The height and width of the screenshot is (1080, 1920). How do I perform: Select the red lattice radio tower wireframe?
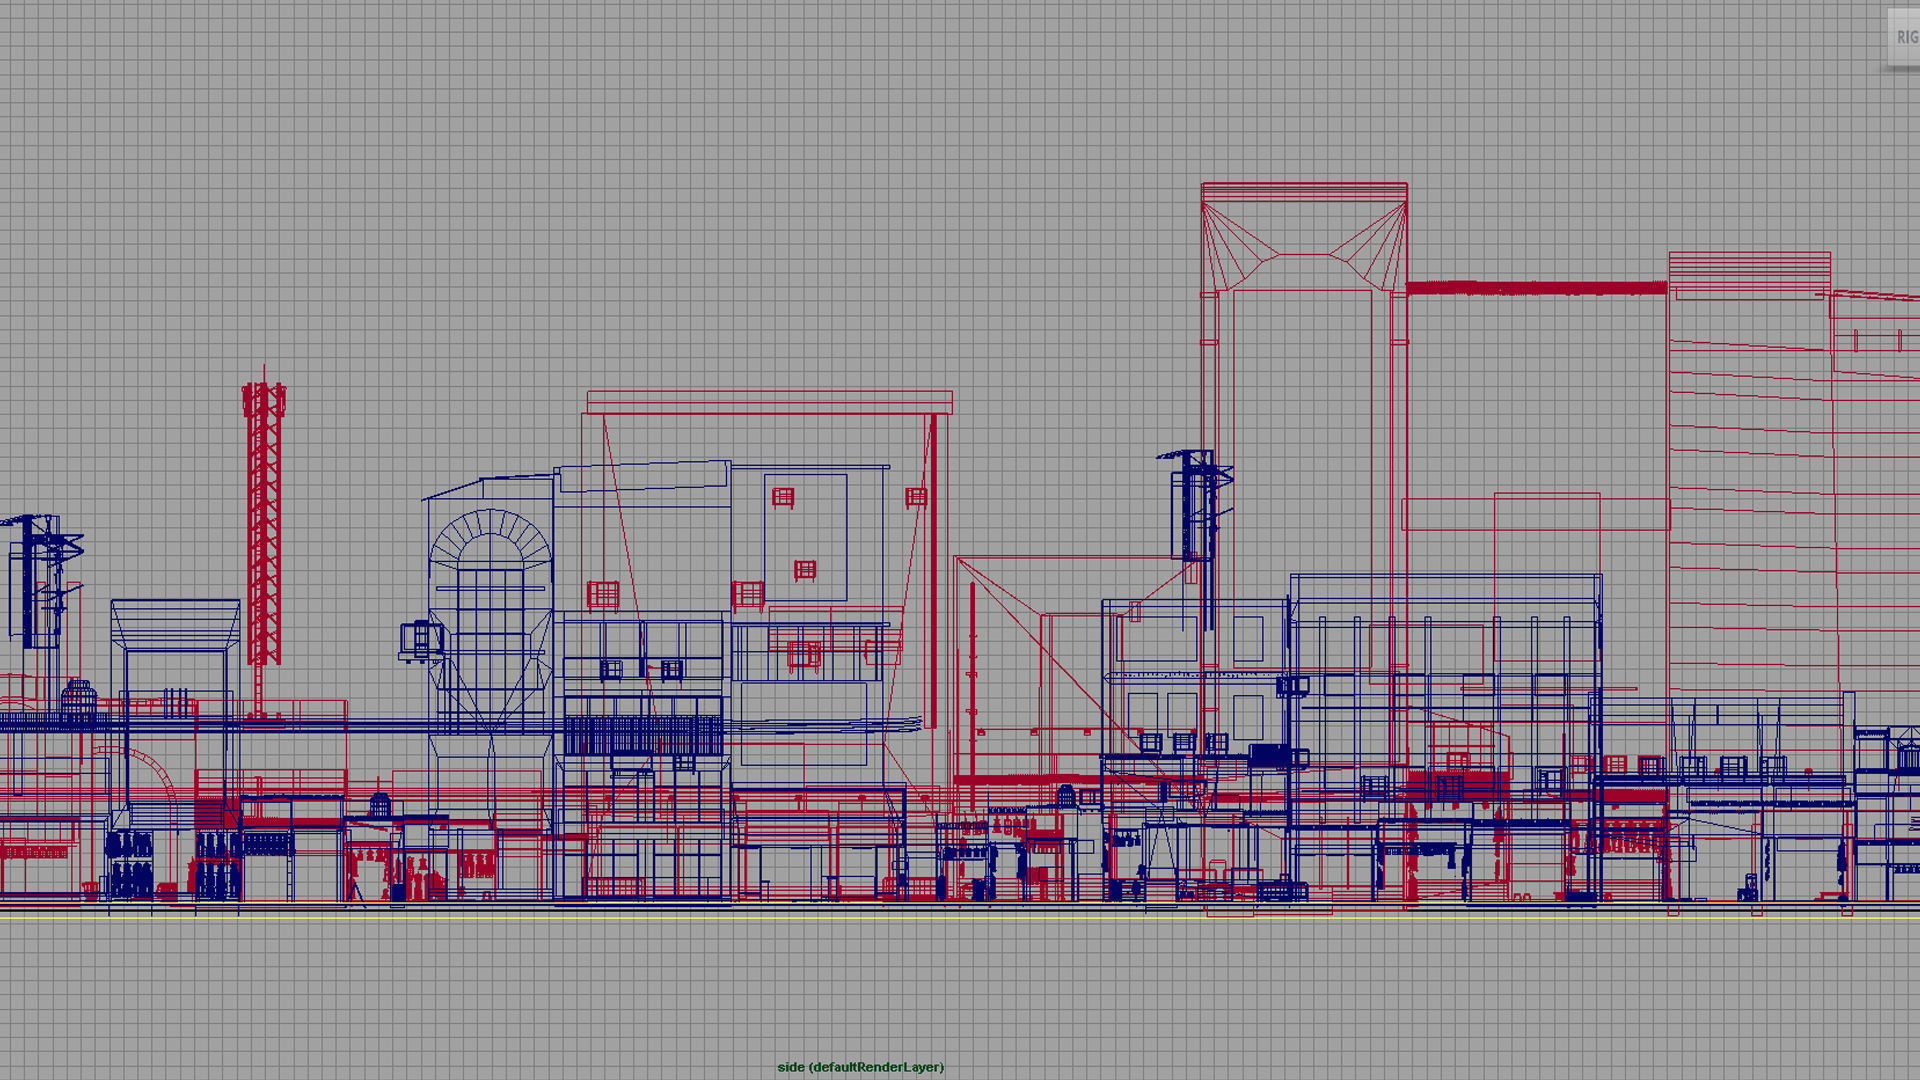263,520
